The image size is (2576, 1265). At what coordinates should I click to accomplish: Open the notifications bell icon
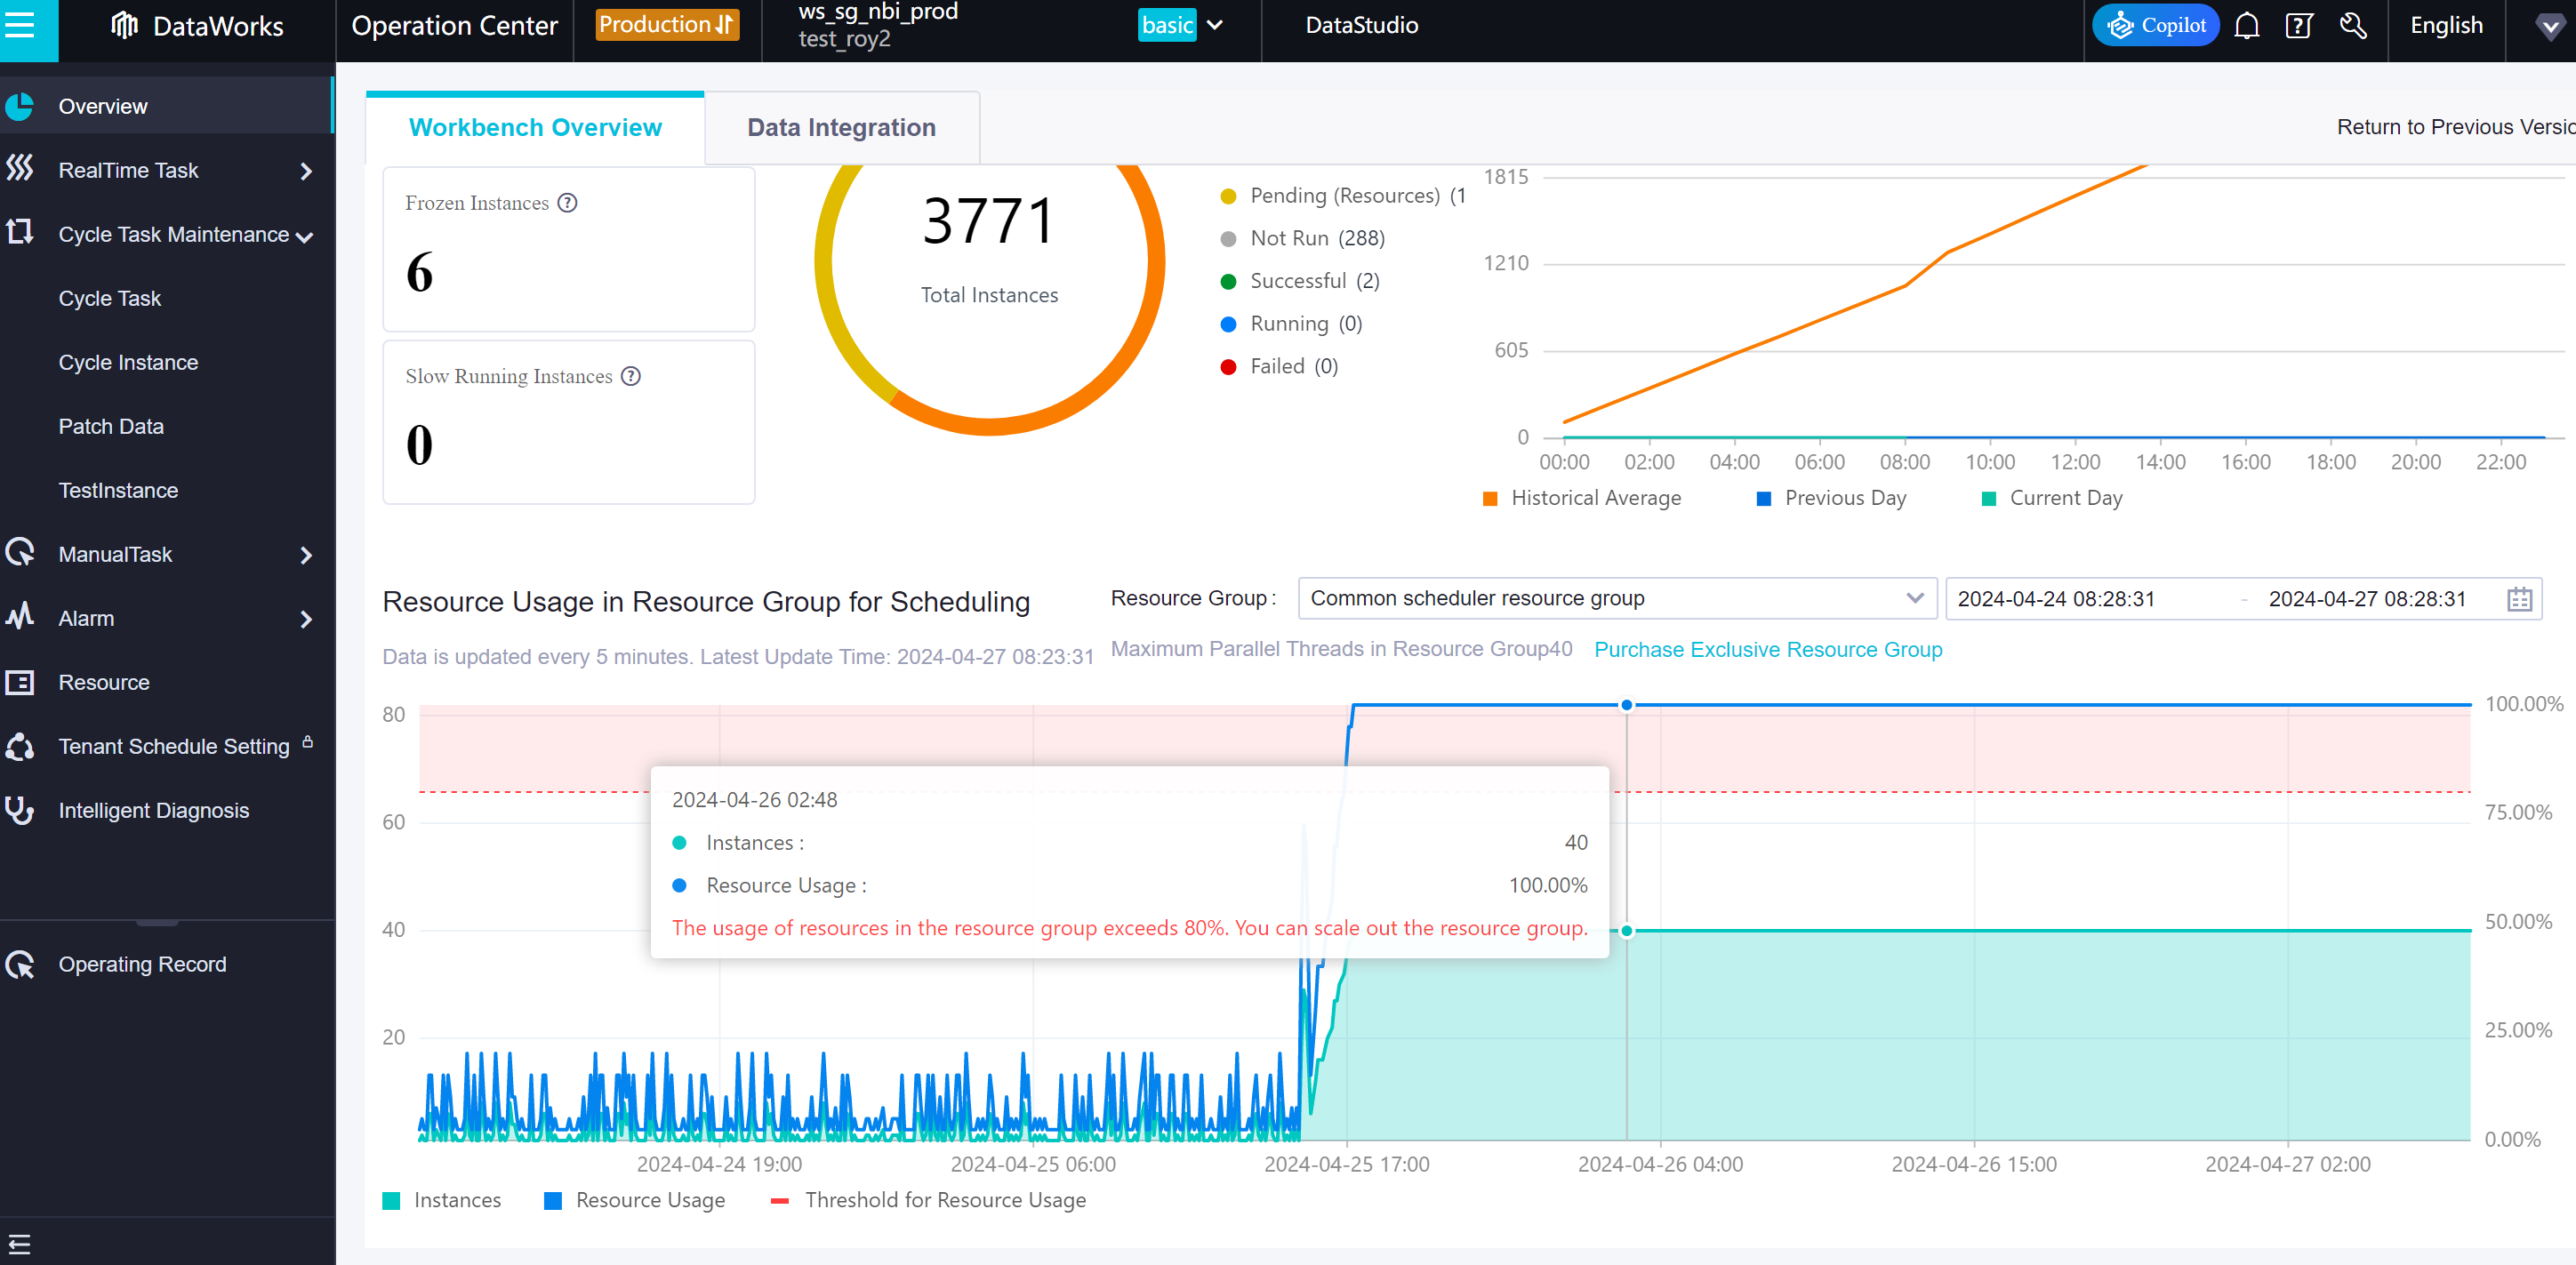[x=2246, y=25]
